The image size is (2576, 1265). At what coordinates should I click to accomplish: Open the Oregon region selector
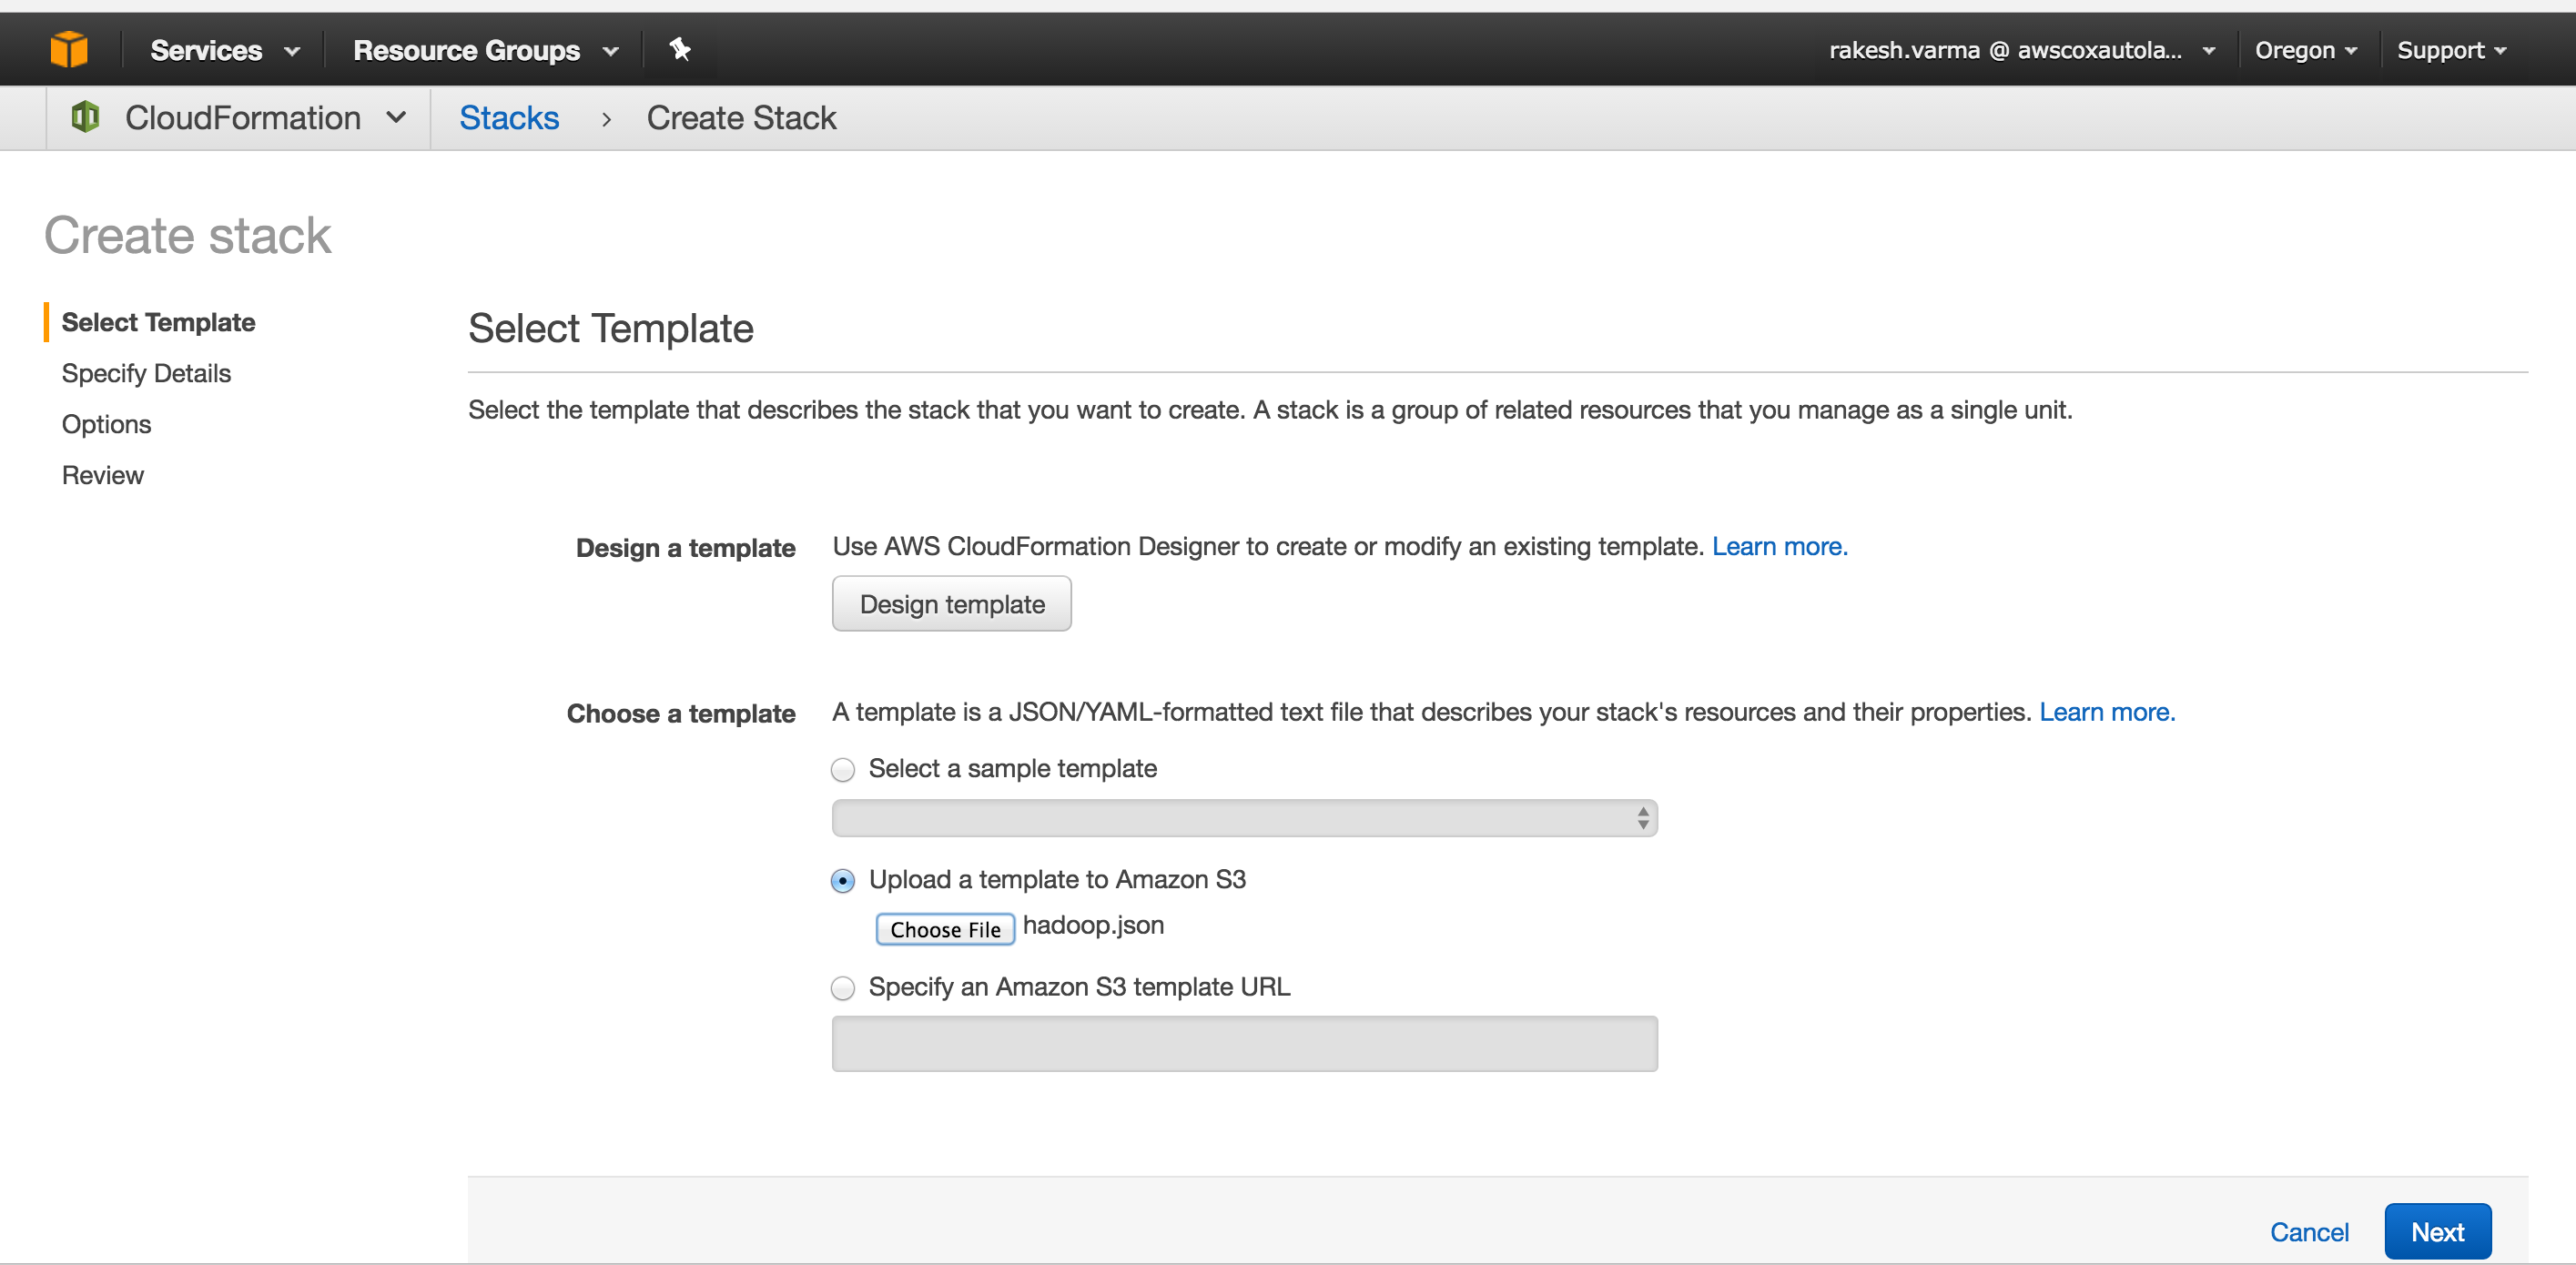[2304, 50]
